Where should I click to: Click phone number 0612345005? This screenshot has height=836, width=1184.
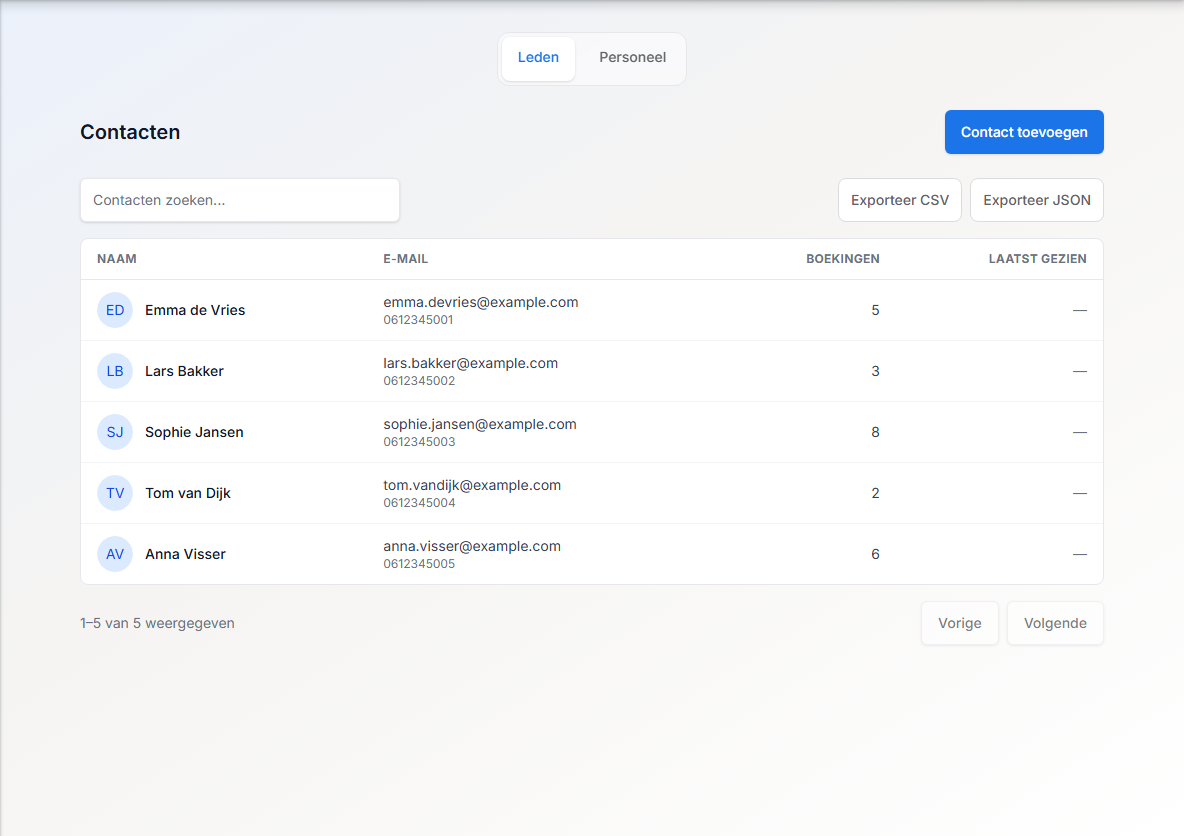[x=419, y=565]
